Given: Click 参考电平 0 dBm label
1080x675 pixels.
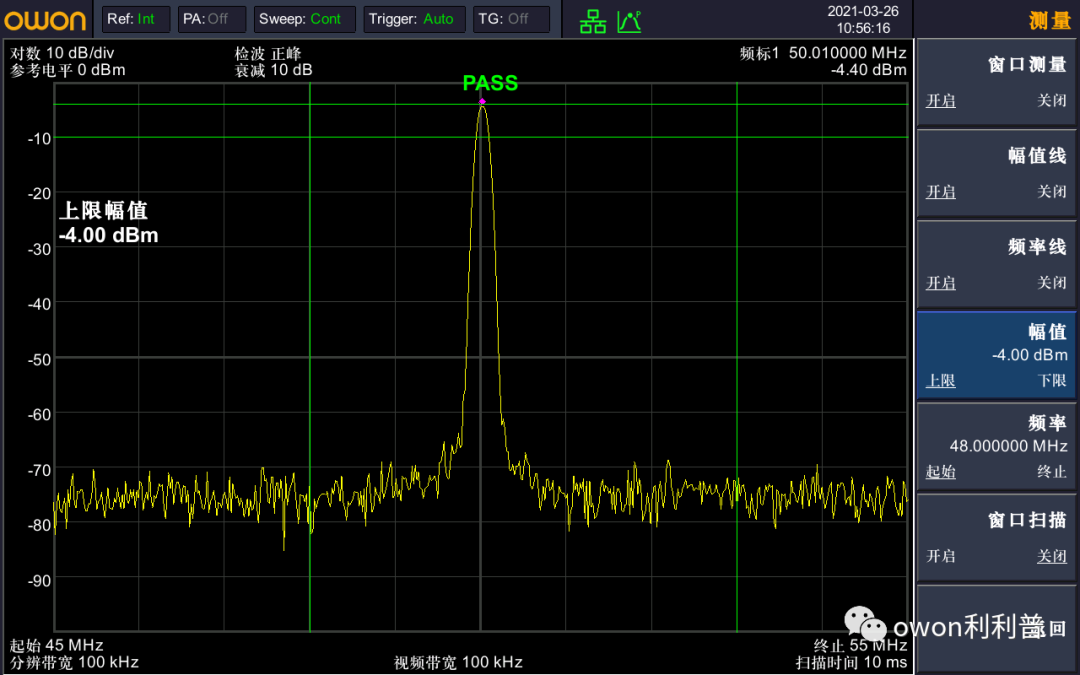Looking at the screenshot, I should 68,70.
